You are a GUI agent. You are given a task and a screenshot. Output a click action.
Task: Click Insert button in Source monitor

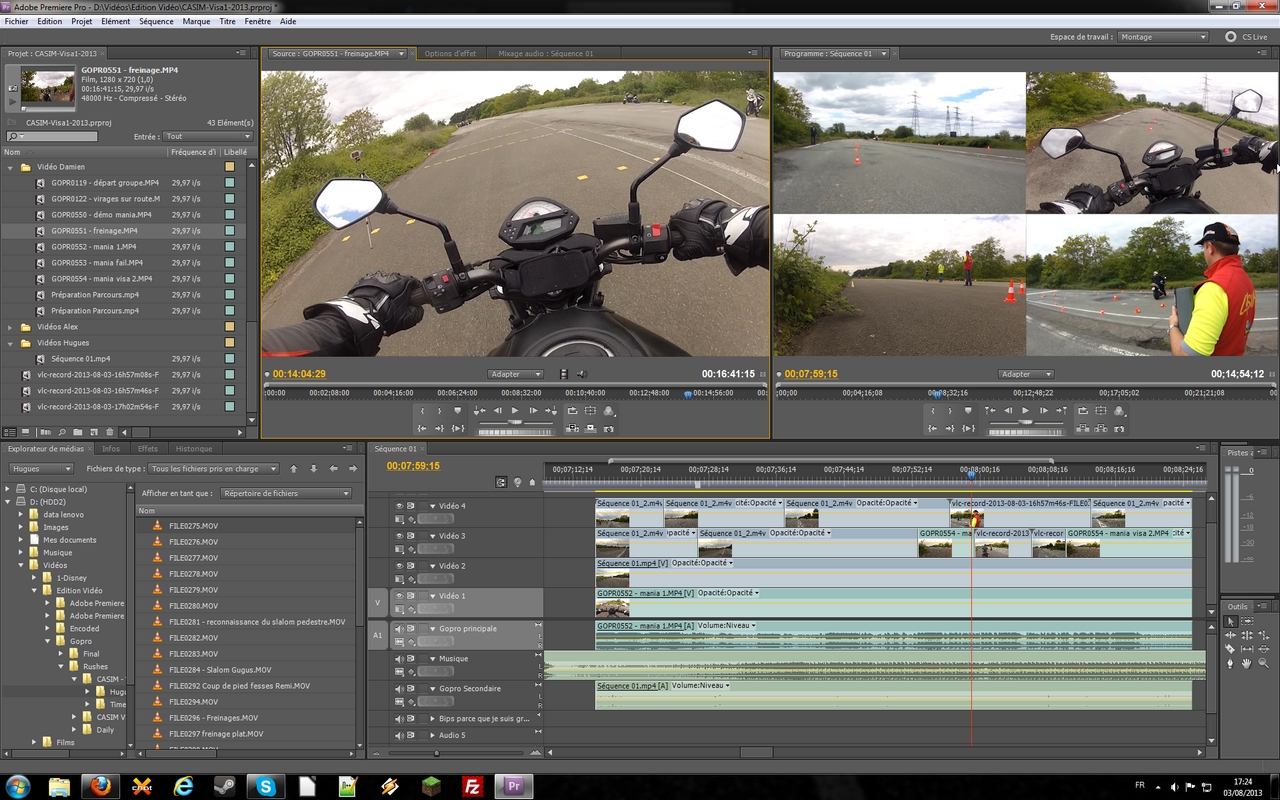point(572,428)
